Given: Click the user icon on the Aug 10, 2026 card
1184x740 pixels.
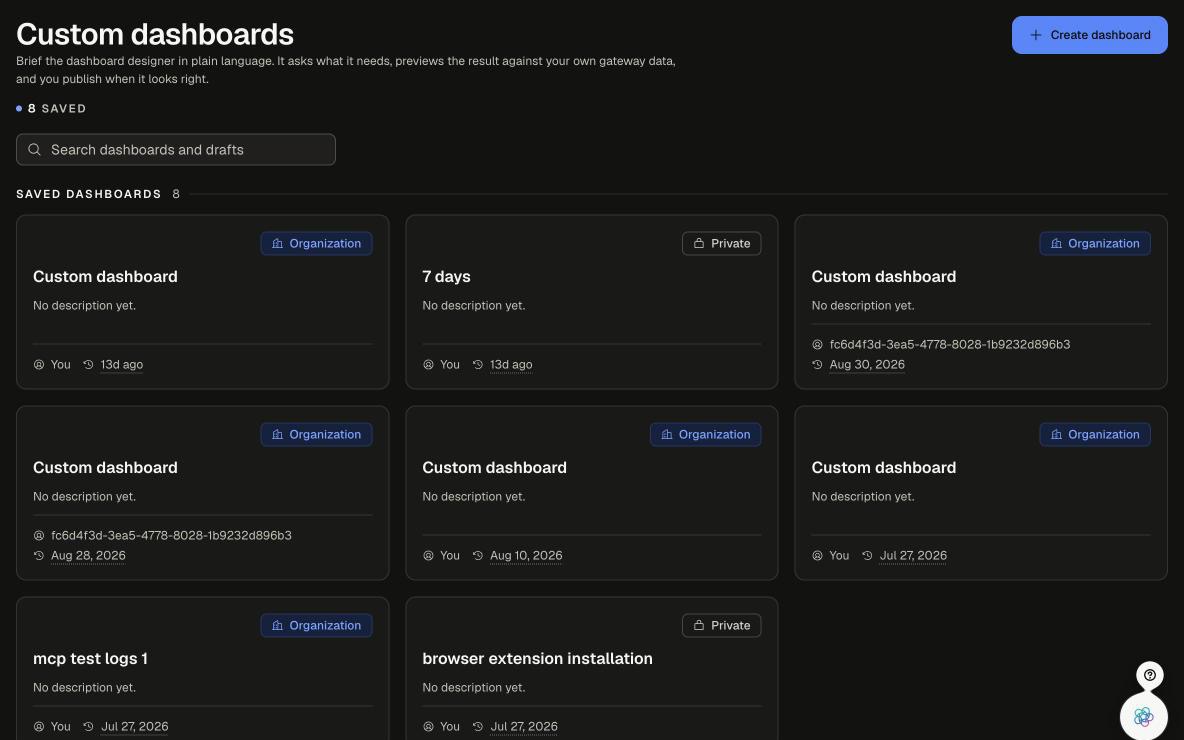Looking at the screenshot, I should pyautogui.click(x=428, y=556).
